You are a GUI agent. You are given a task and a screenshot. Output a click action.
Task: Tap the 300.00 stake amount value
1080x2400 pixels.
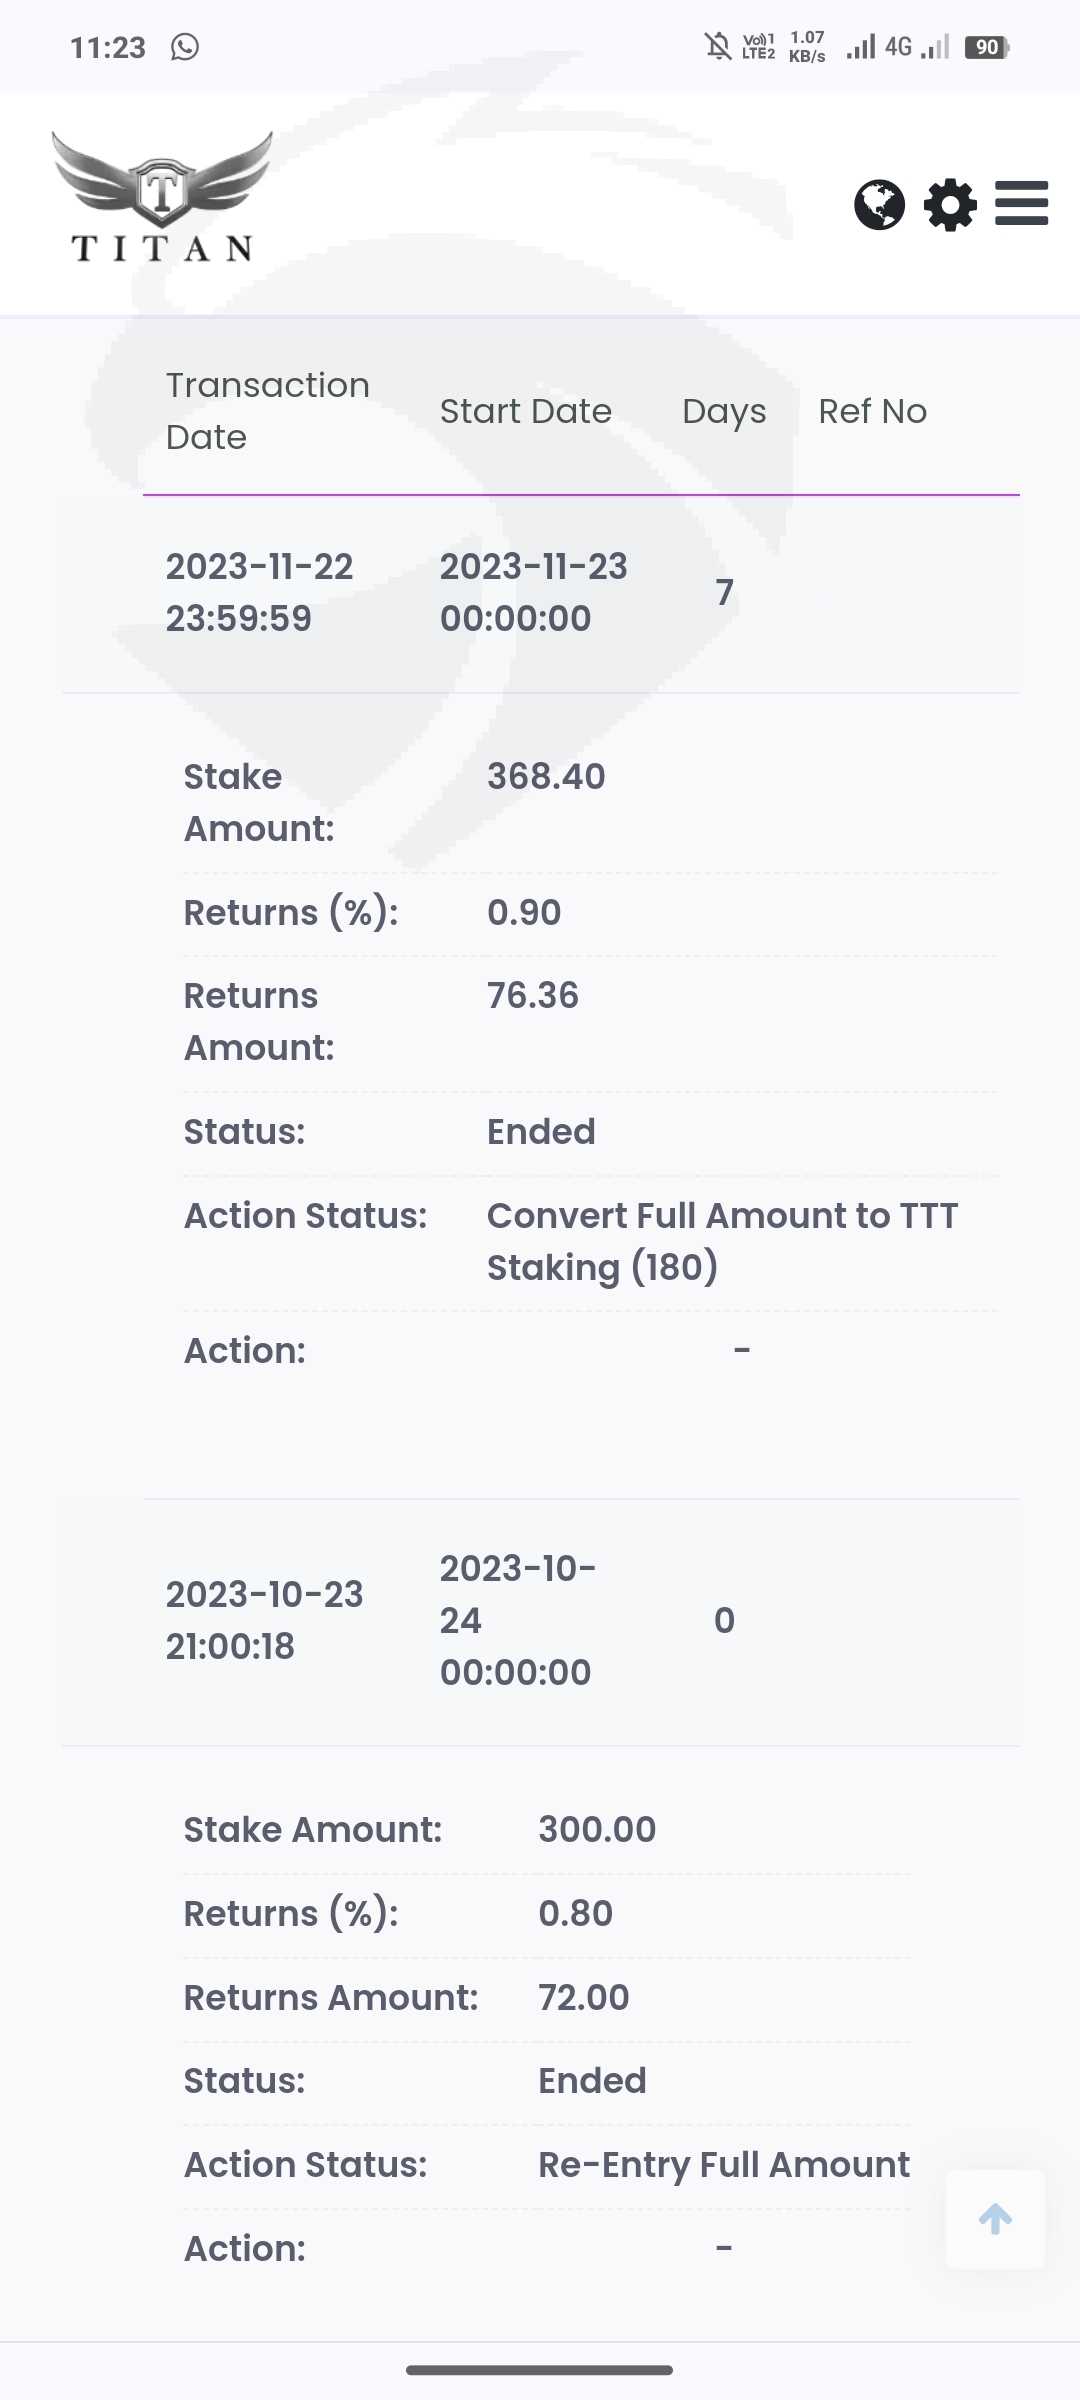click(597, 1830)
